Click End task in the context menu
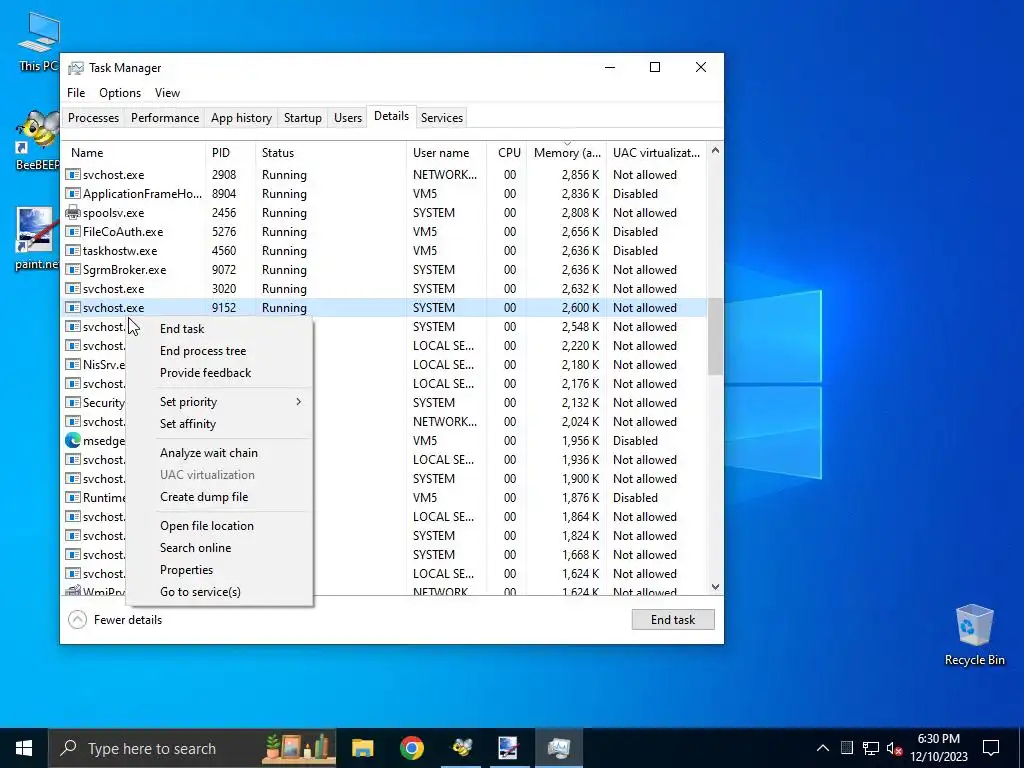The image size is (1024, 768). click(182, 328)
